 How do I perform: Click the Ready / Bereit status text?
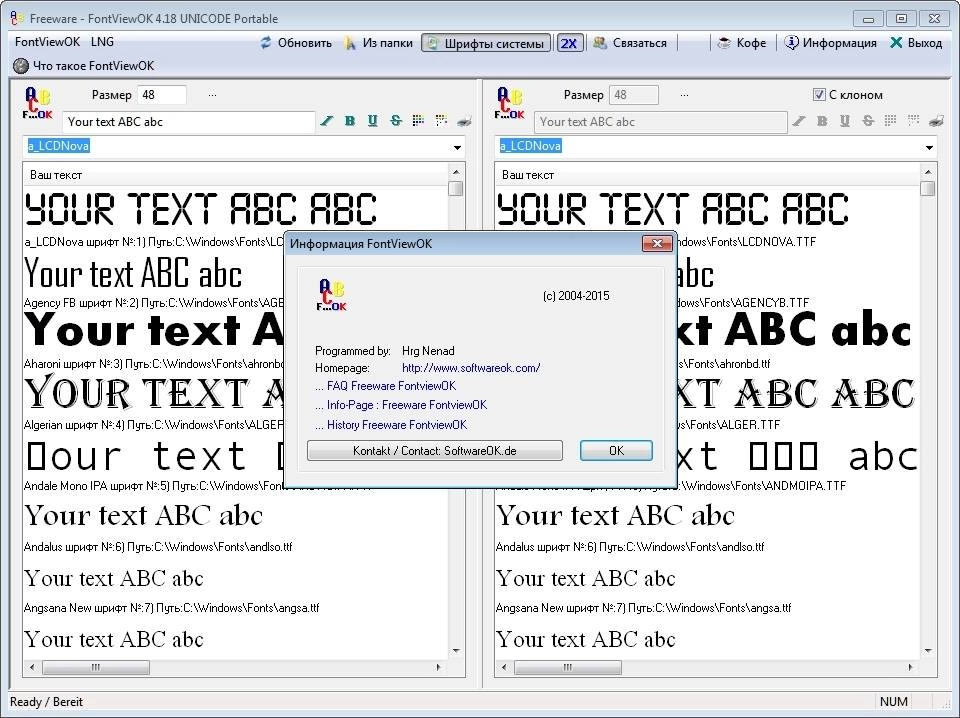[46, 701]
